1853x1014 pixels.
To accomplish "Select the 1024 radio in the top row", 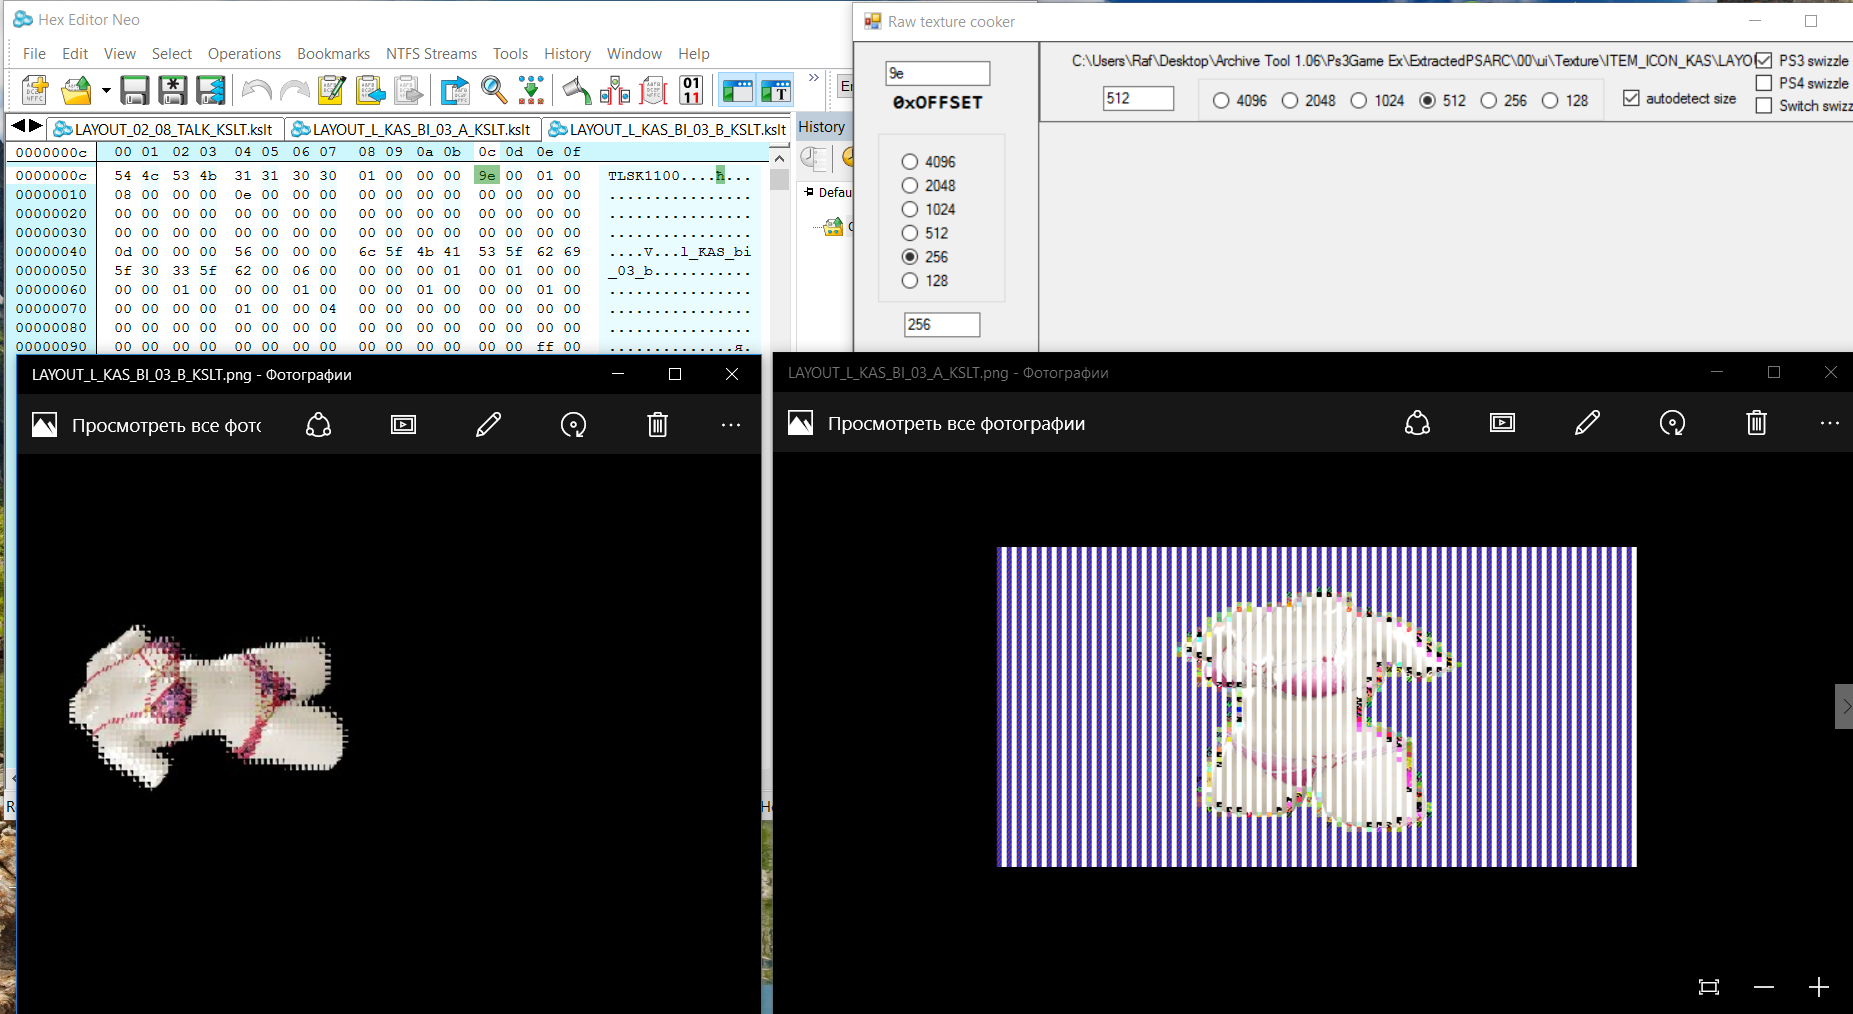I will click(x=1359, y=101).
